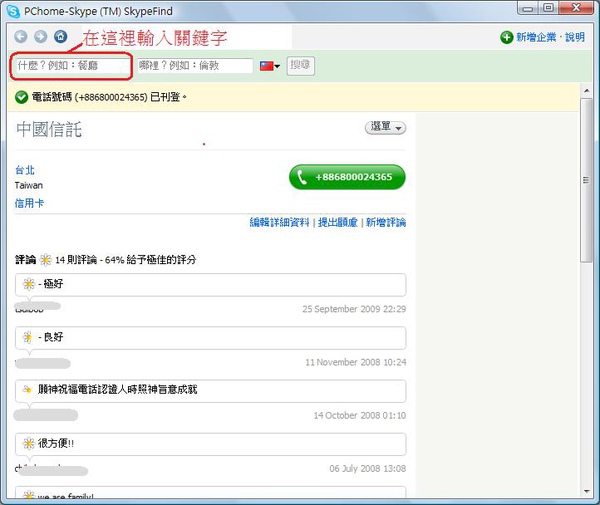Image resolution: width=600 pixels, height=505 pixels.
Task: Go back with the back arrow button
Action: click(x=21, y=37)
